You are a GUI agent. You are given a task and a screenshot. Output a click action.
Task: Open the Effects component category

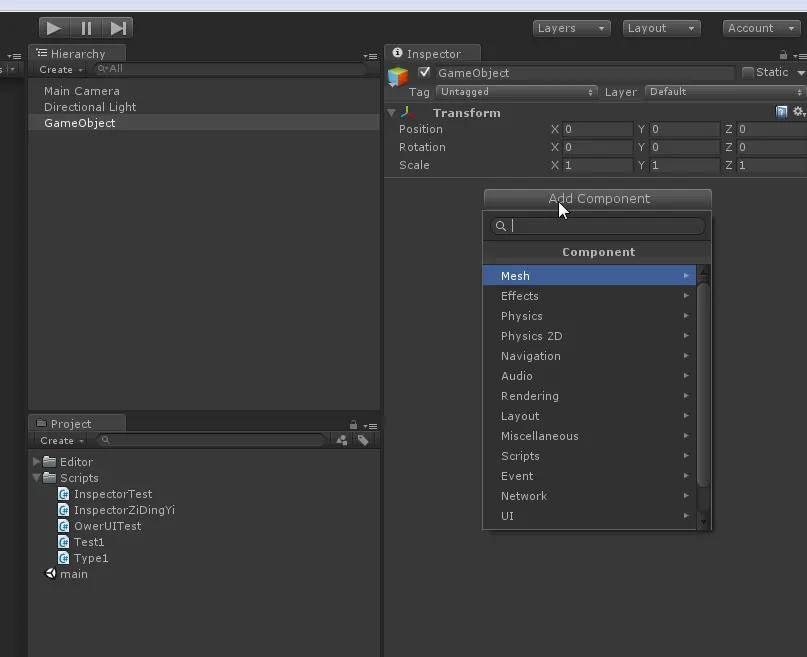click(589, 296)
